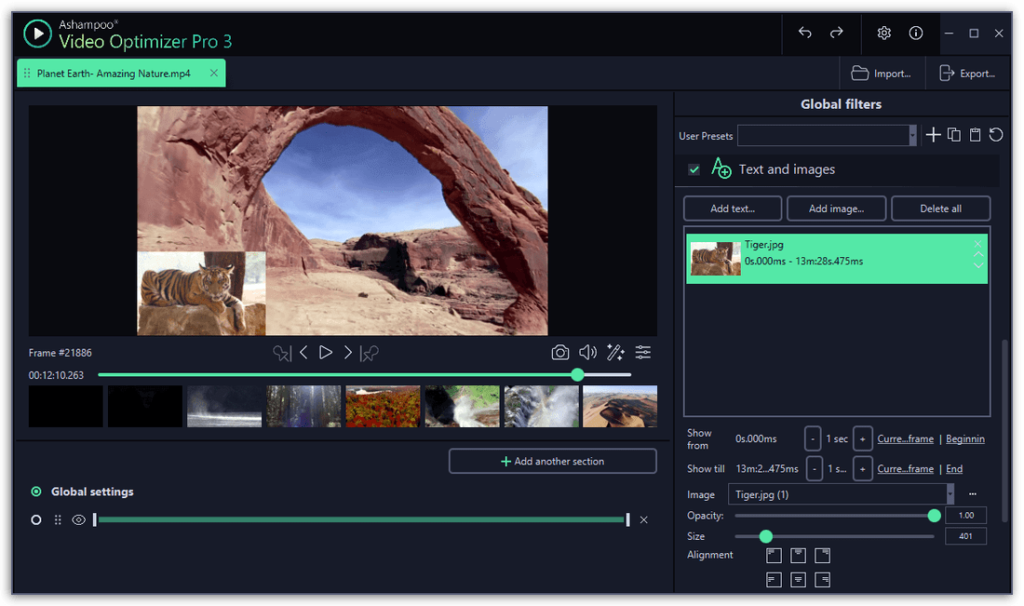
Task: Step back one frame
Action: [x=304, y=353]
